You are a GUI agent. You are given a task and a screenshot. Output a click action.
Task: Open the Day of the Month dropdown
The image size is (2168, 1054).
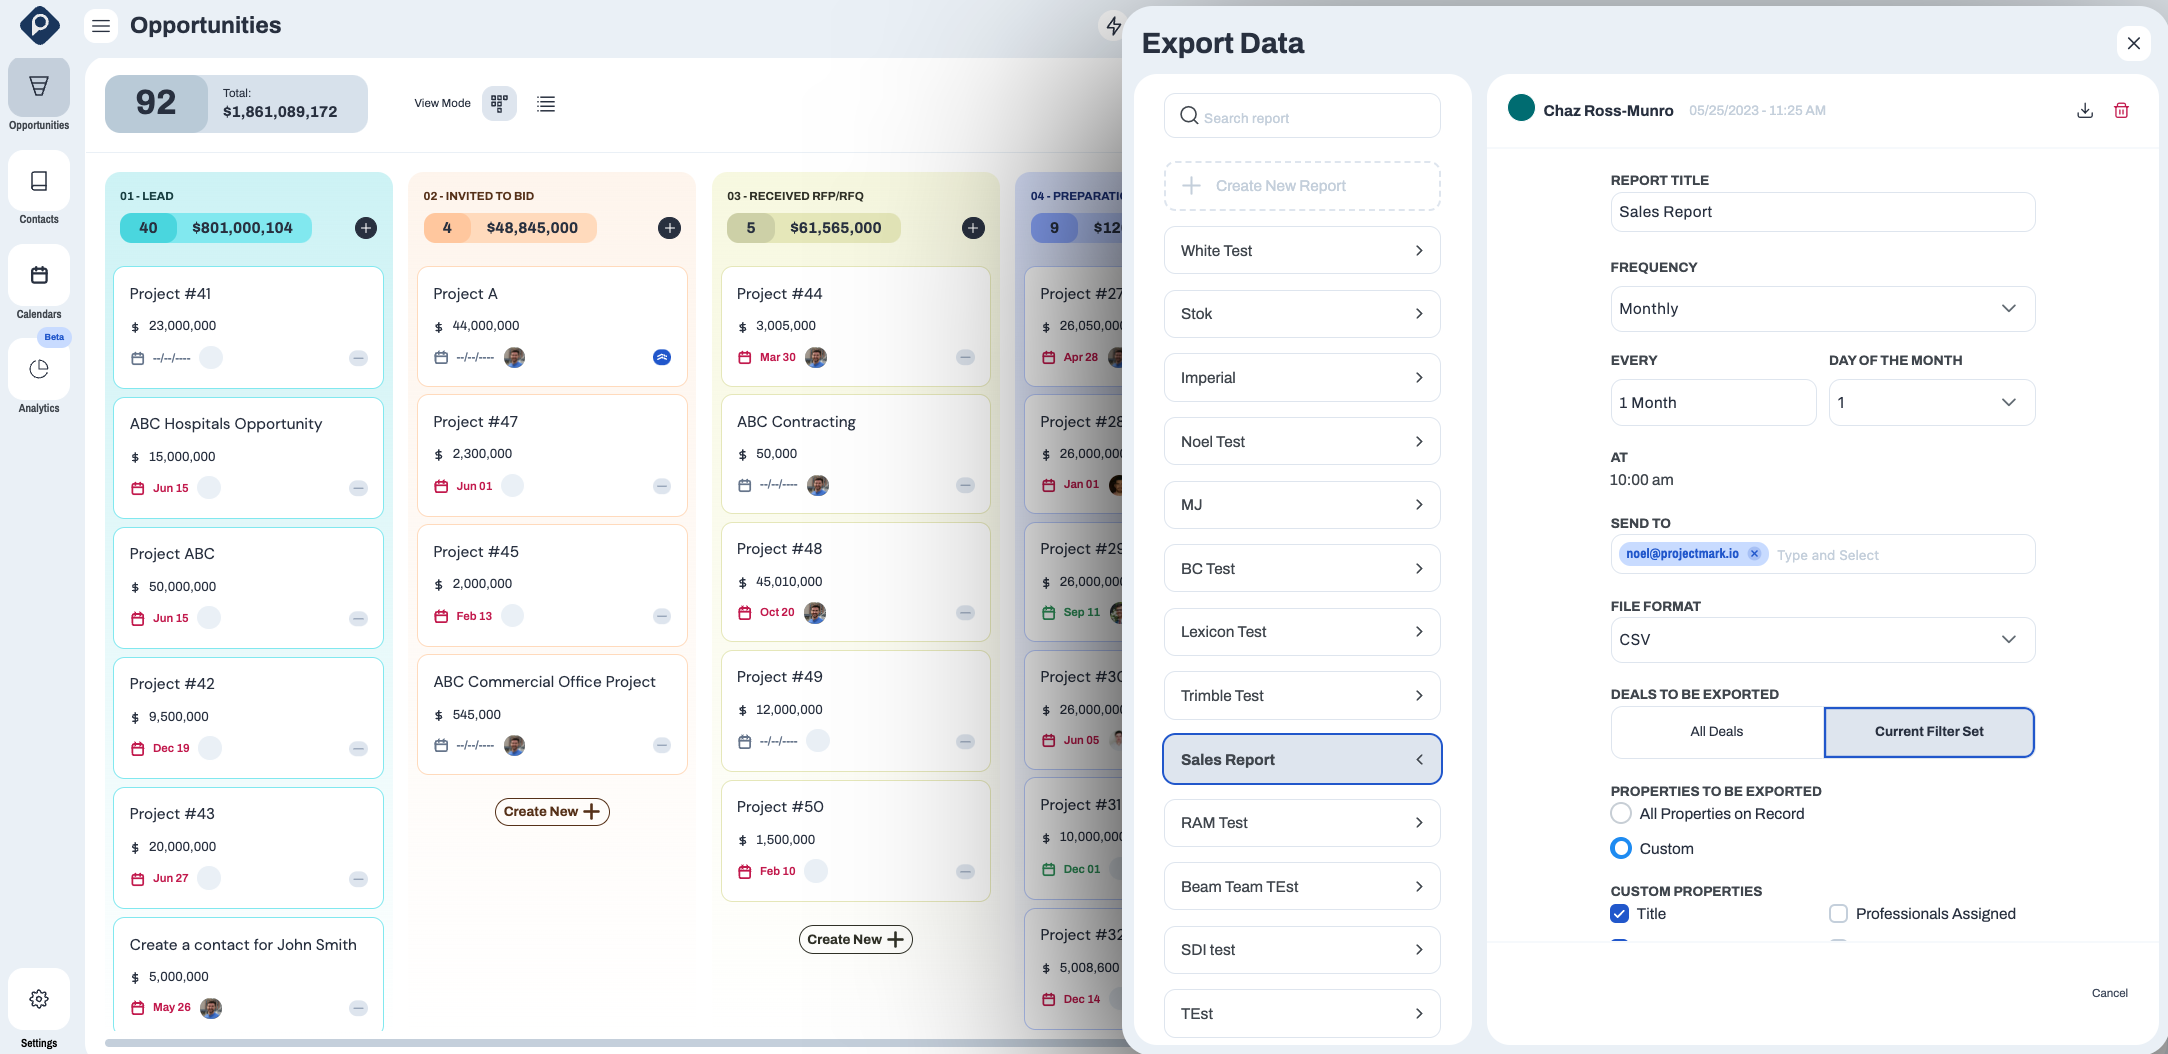point(1932,402)
